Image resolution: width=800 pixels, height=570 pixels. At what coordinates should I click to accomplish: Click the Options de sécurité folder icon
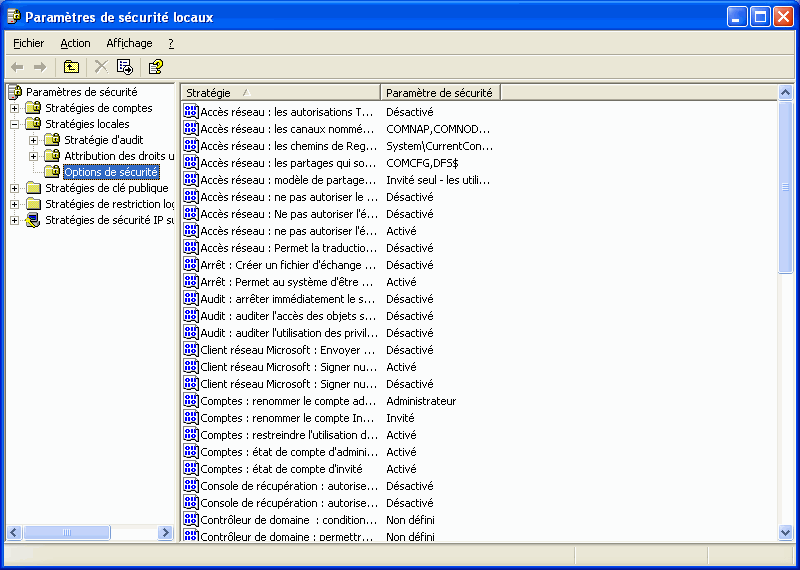(x=52, y=172)
